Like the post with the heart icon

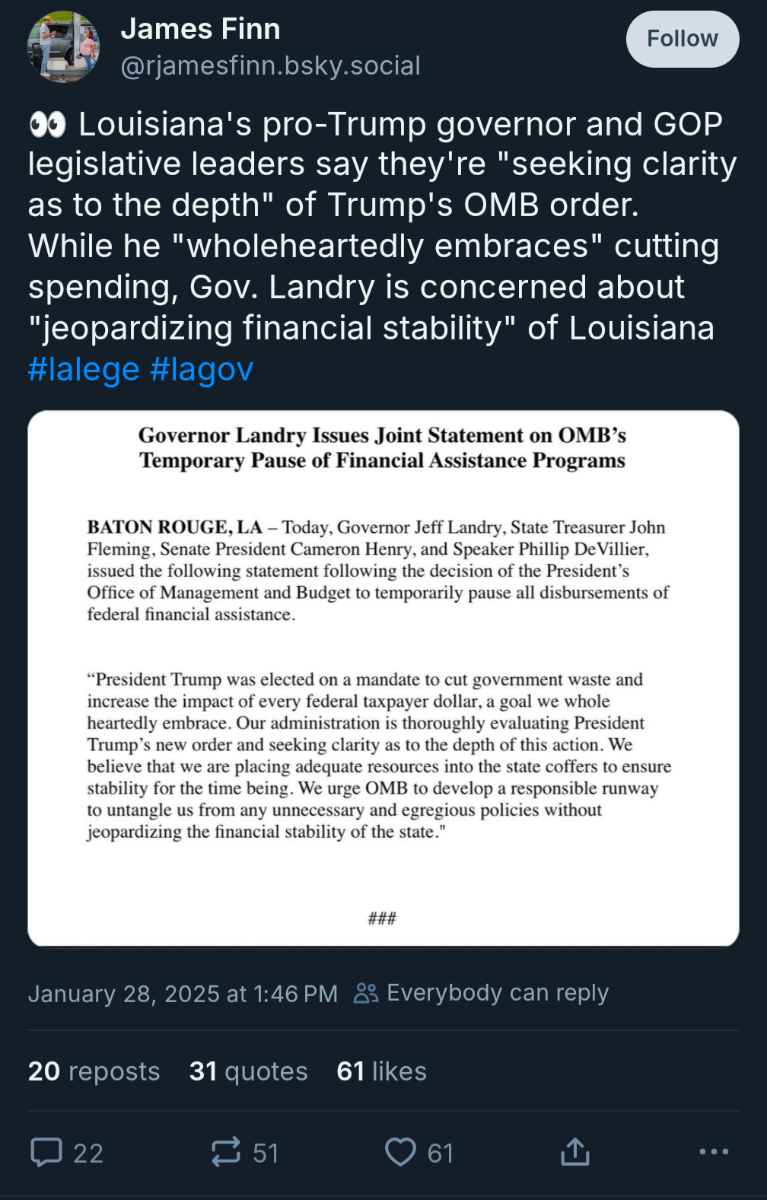point(400,1152)
